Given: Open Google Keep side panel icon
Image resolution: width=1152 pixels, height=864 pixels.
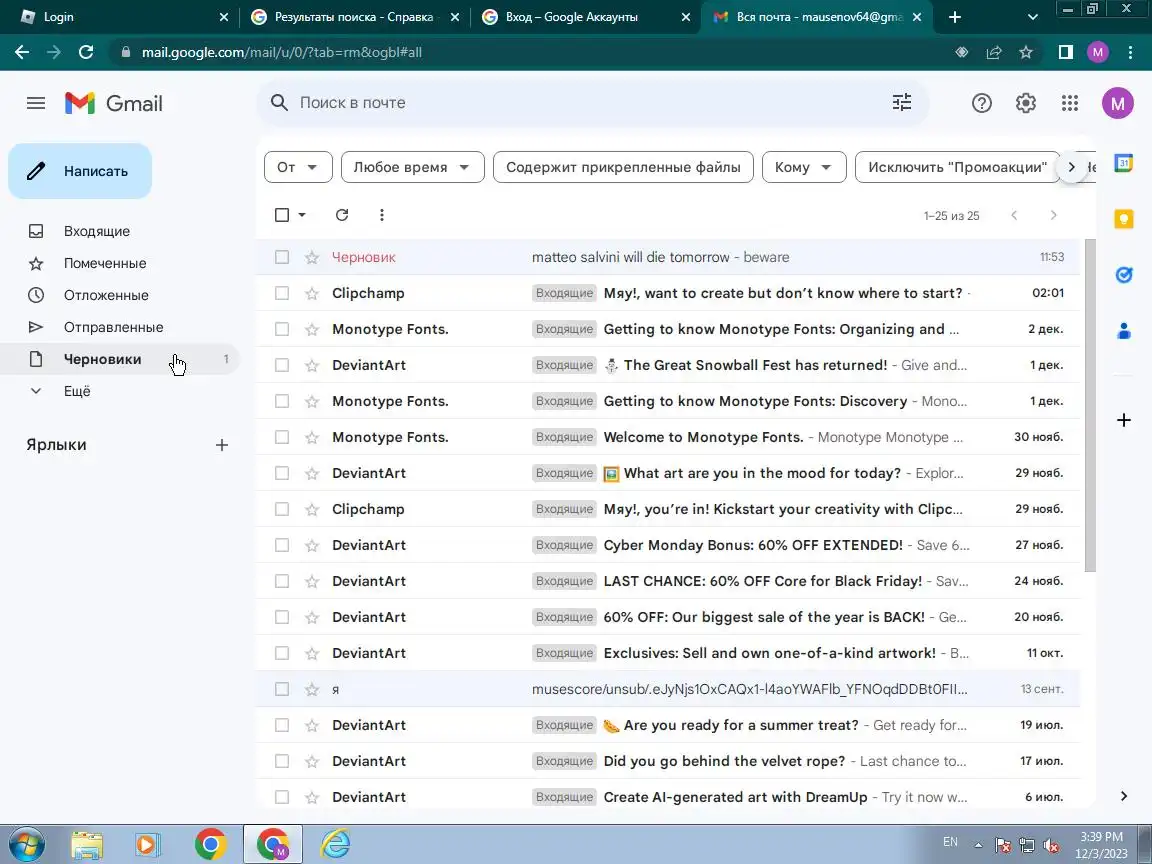Looking at the screenshot, I should coord(1123,219).
